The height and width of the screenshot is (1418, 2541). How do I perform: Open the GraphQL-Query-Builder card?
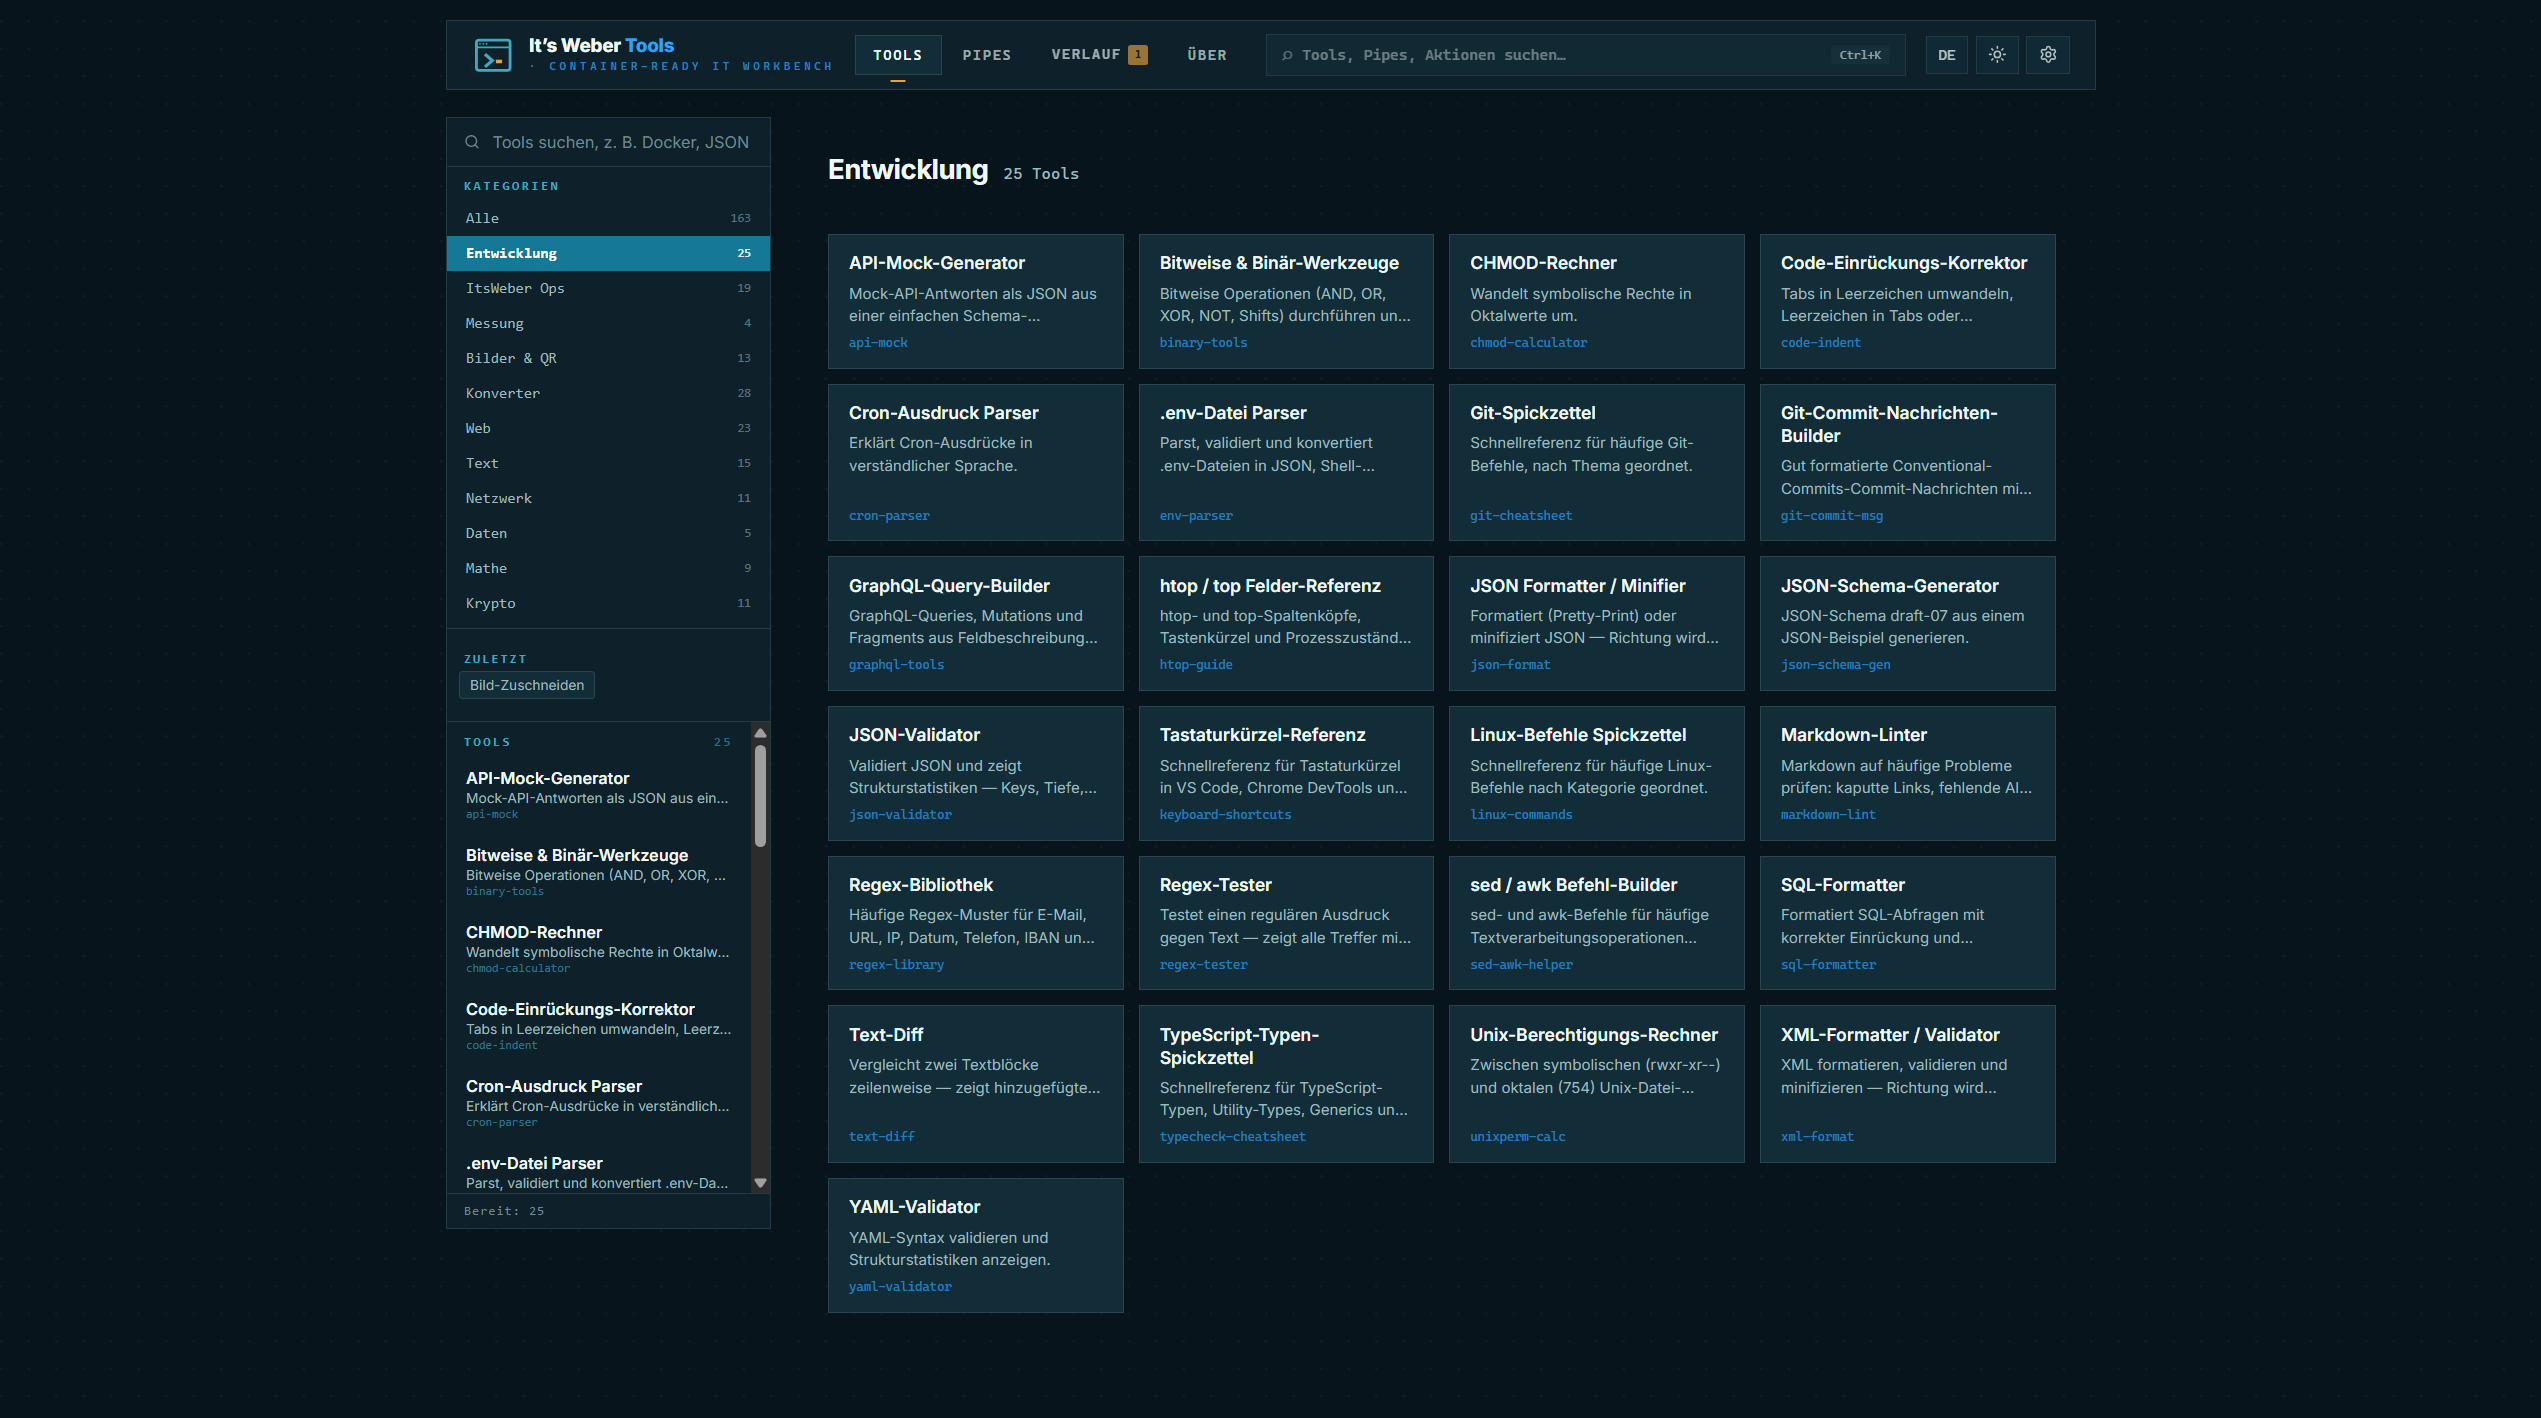click(975, 623)
